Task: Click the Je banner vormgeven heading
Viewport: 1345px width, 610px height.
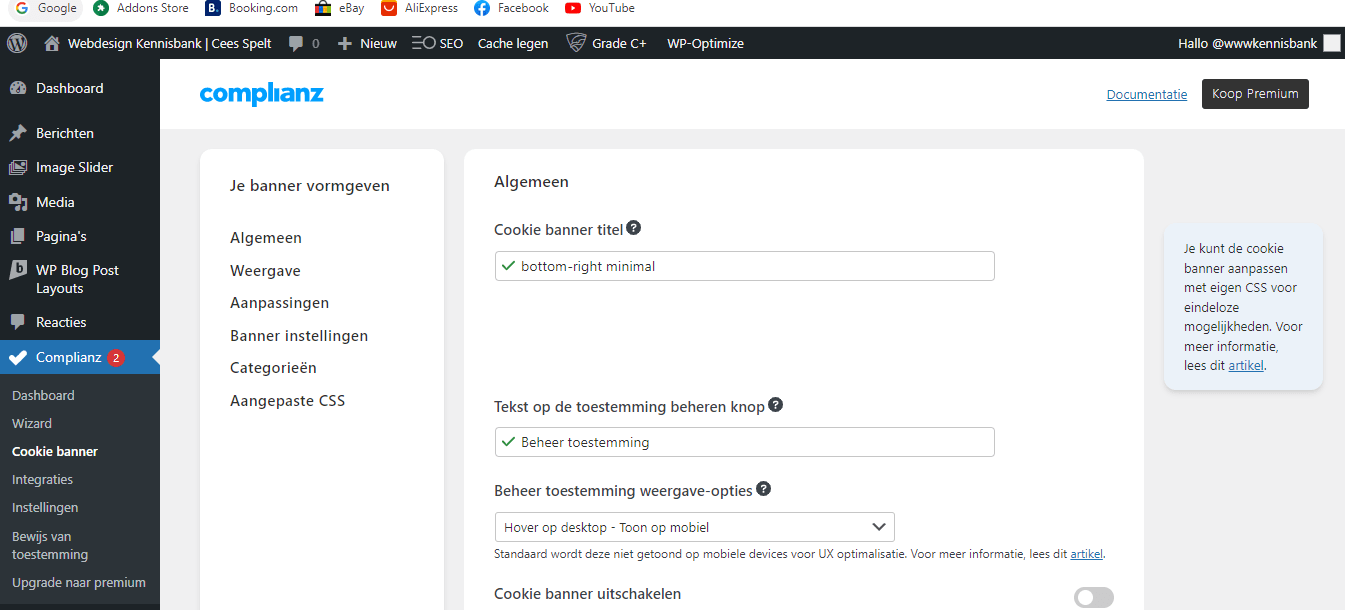Action: click(x=310, y=186)
